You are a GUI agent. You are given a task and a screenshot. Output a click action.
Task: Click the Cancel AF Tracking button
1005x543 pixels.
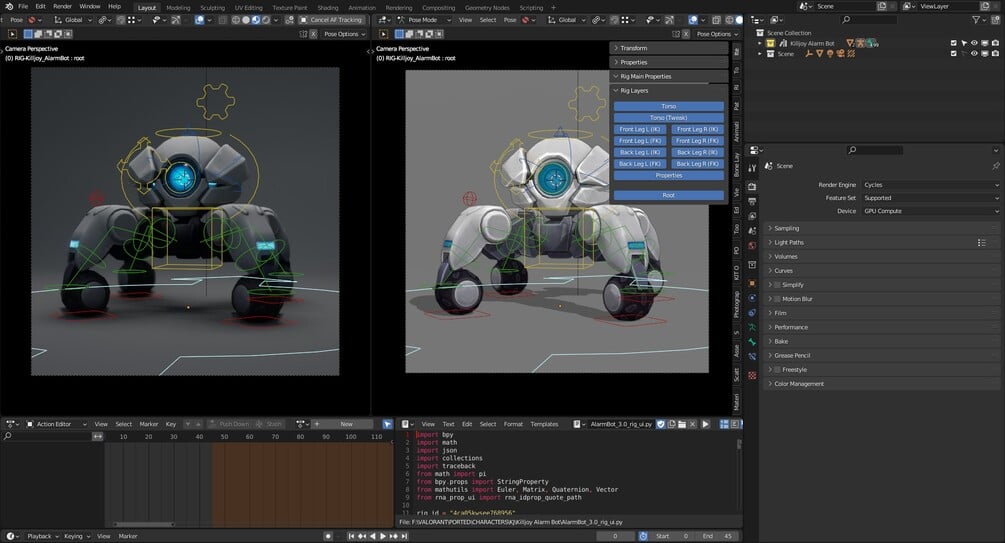coord(331,20)
